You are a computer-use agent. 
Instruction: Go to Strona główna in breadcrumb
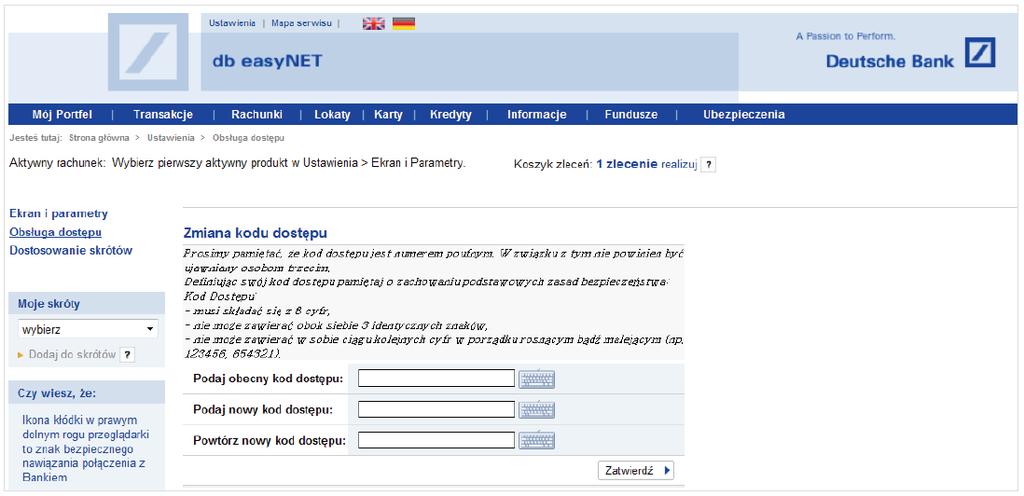pos(99,138)
